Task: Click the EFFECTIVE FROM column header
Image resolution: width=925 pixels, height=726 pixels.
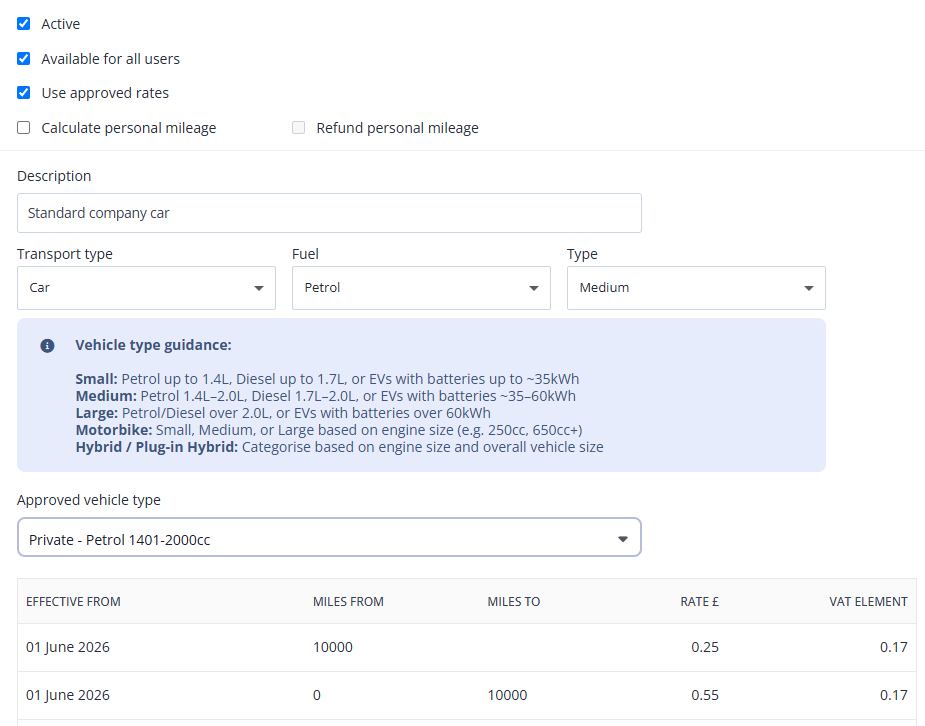Action: tap(73, 602)
